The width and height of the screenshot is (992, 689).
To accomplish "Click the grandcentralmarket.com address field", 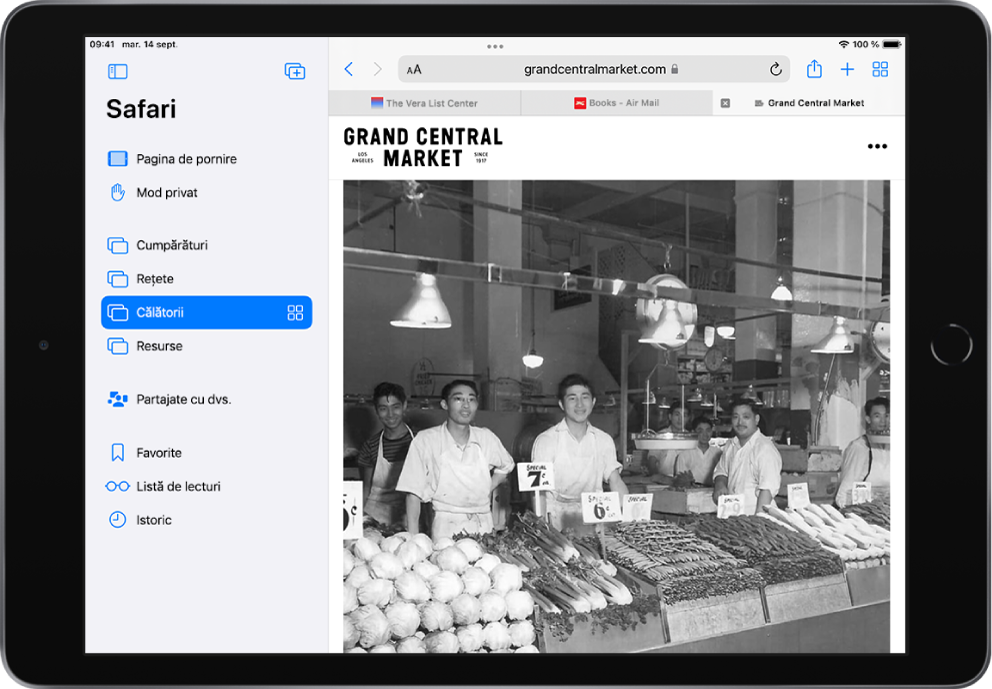I will [x=594, y=69].
